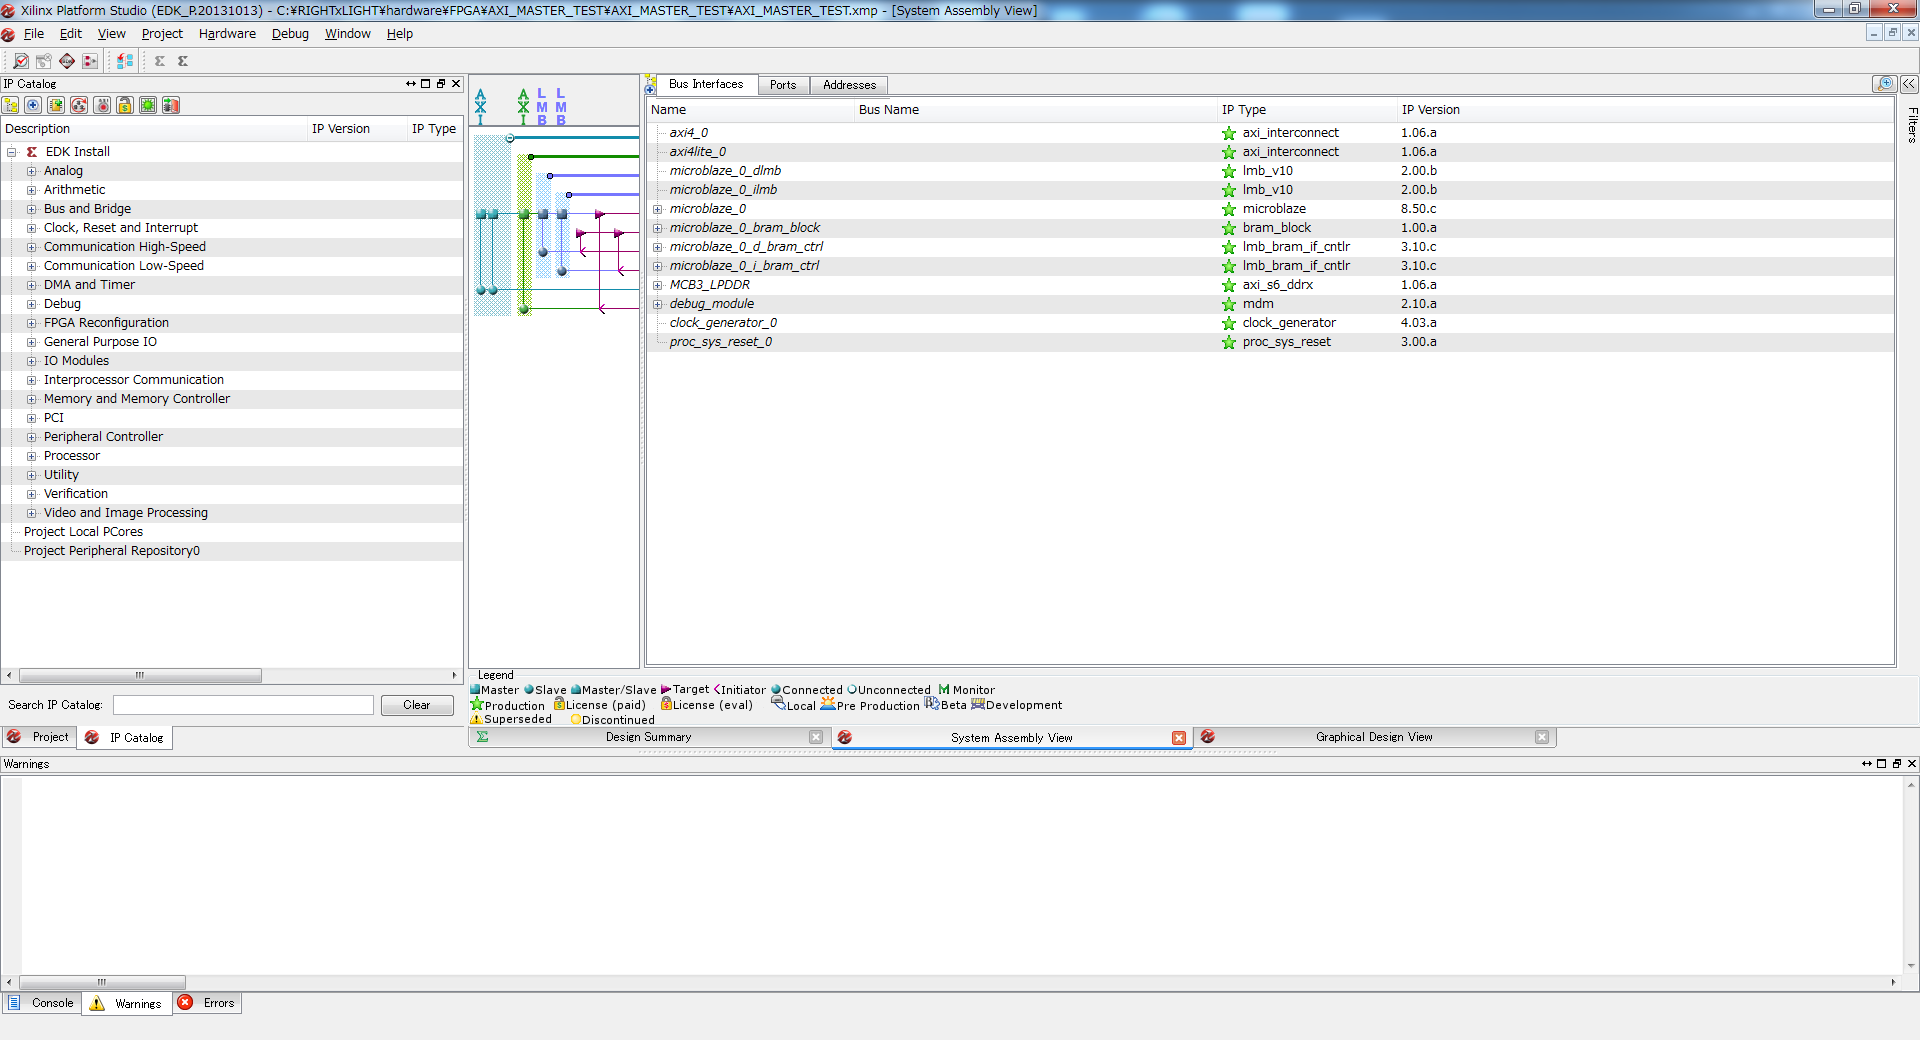Viewport: 1920px width, 1040px height.
Task: Click the clean hardware toolbar icon
Action: click(44, 61)
